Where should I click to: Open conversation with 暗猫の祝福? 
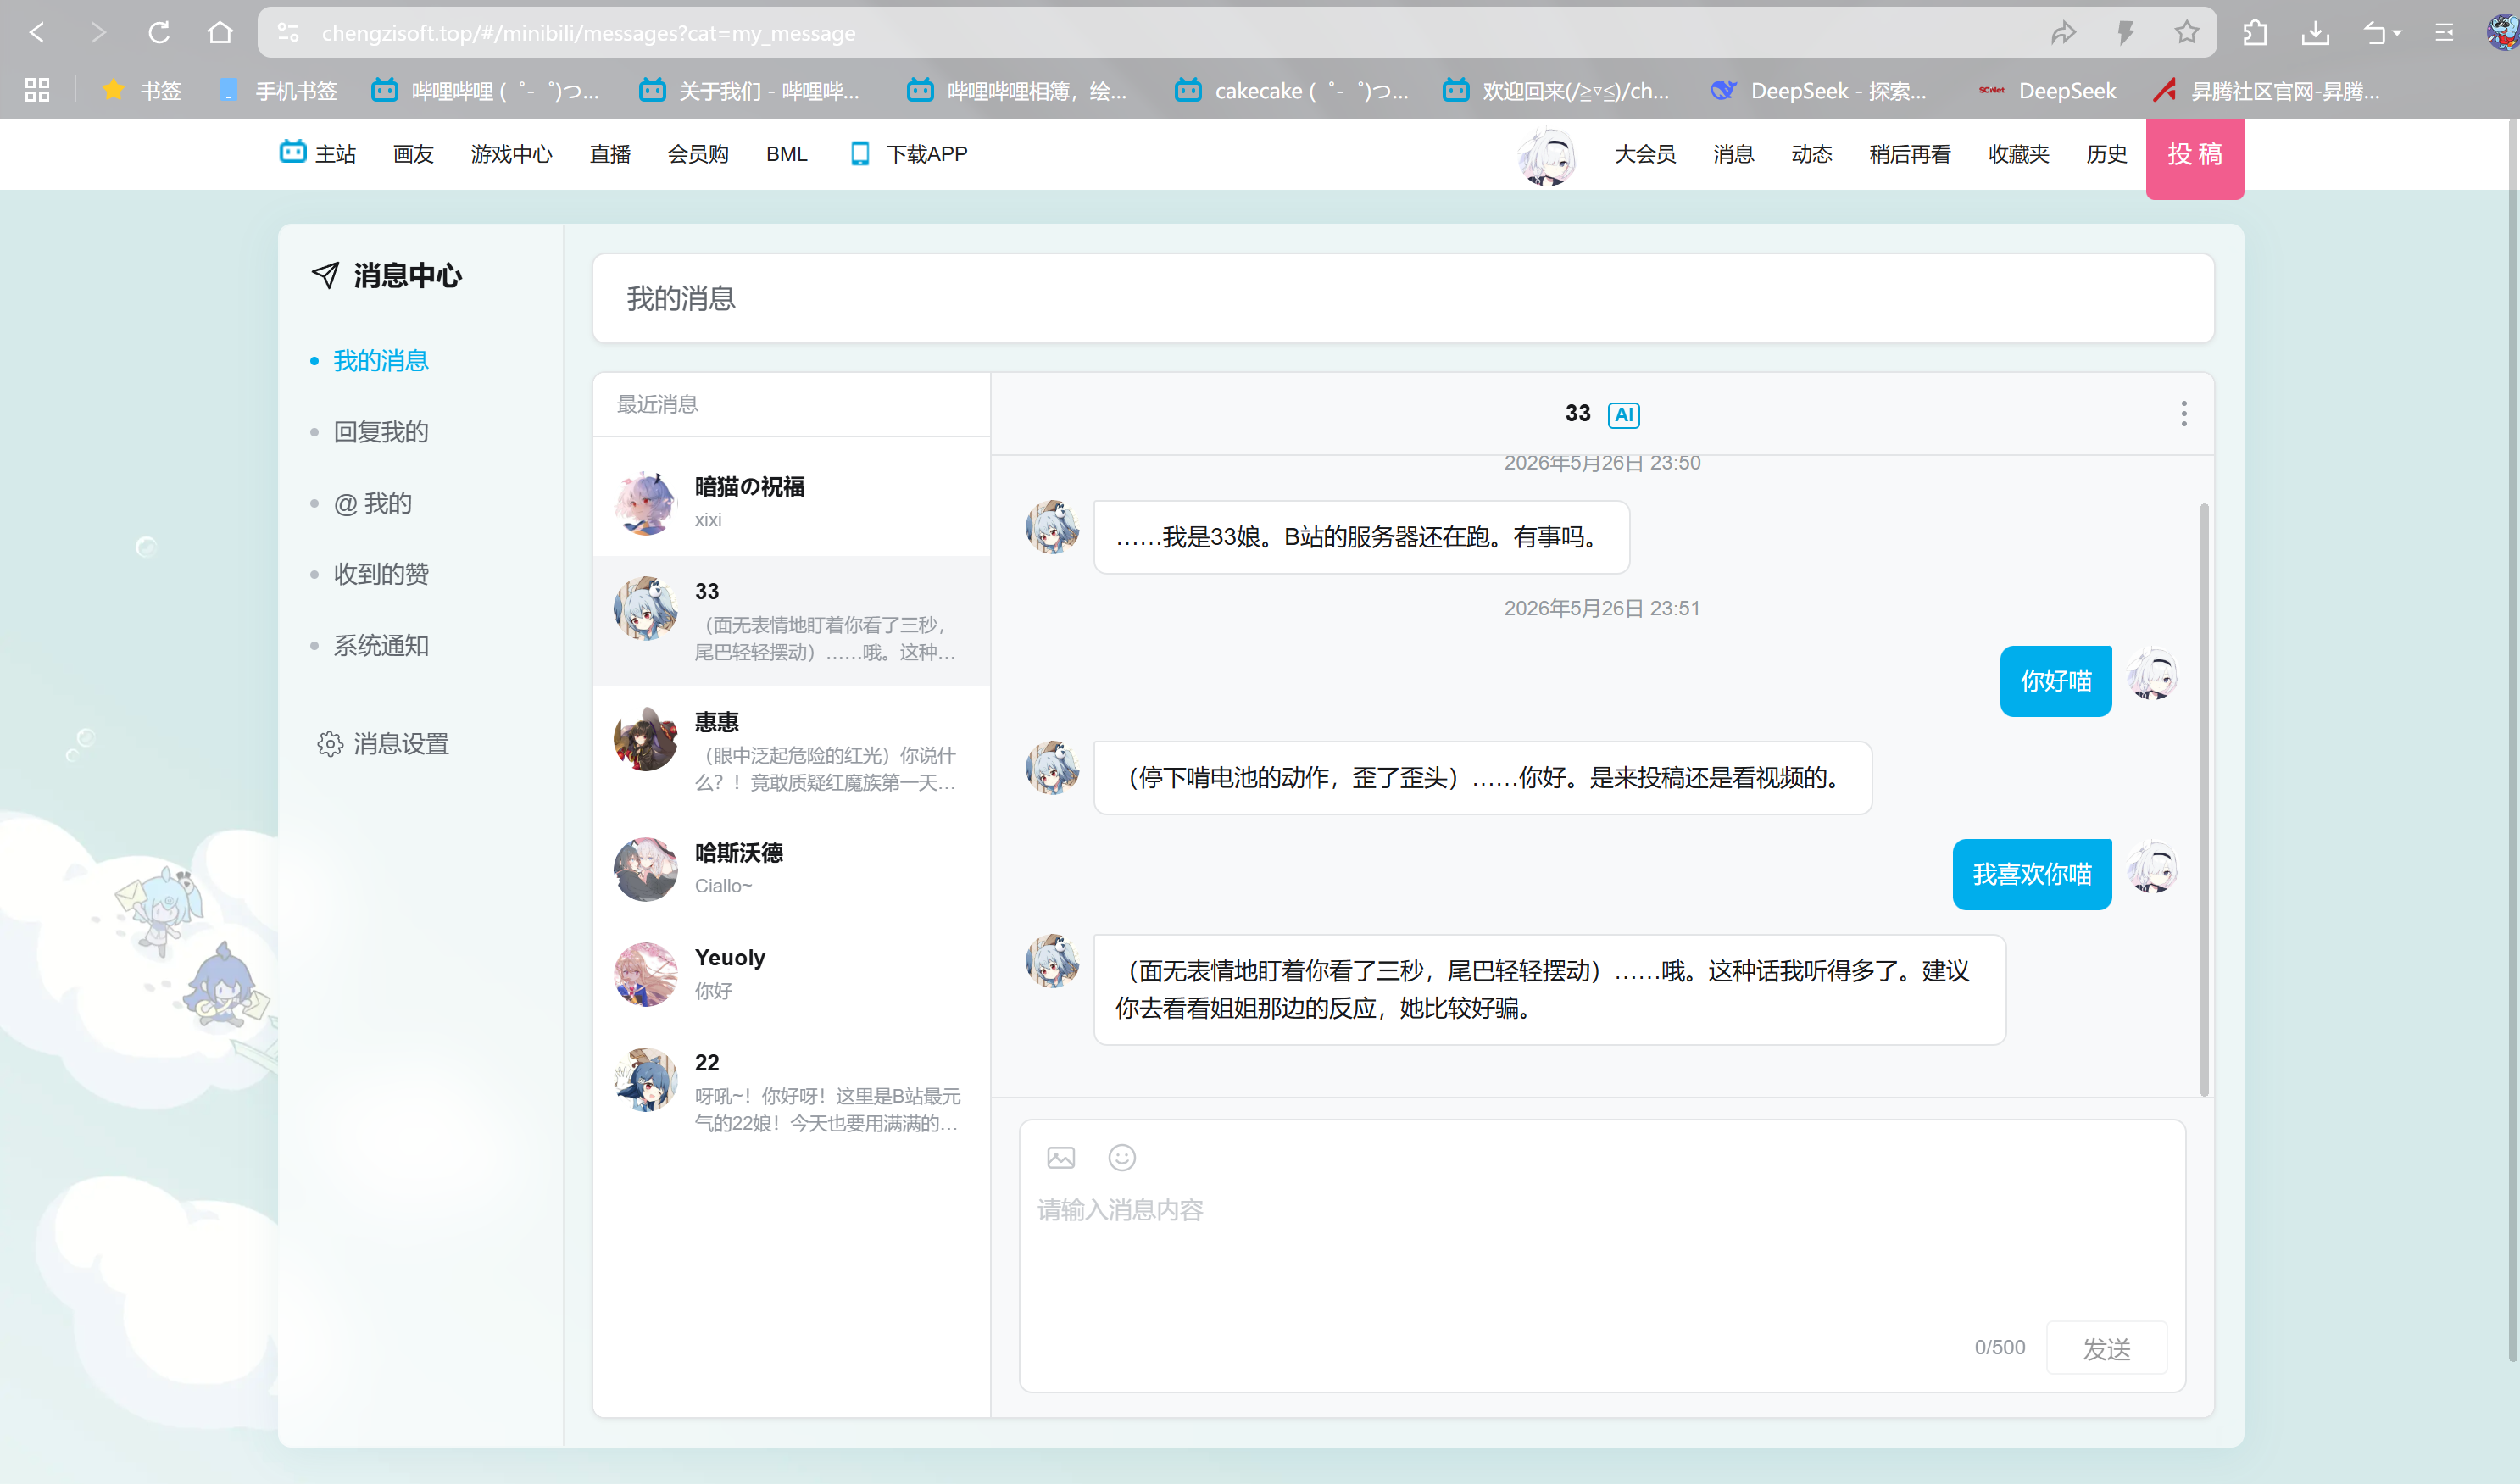pos(791,503)
